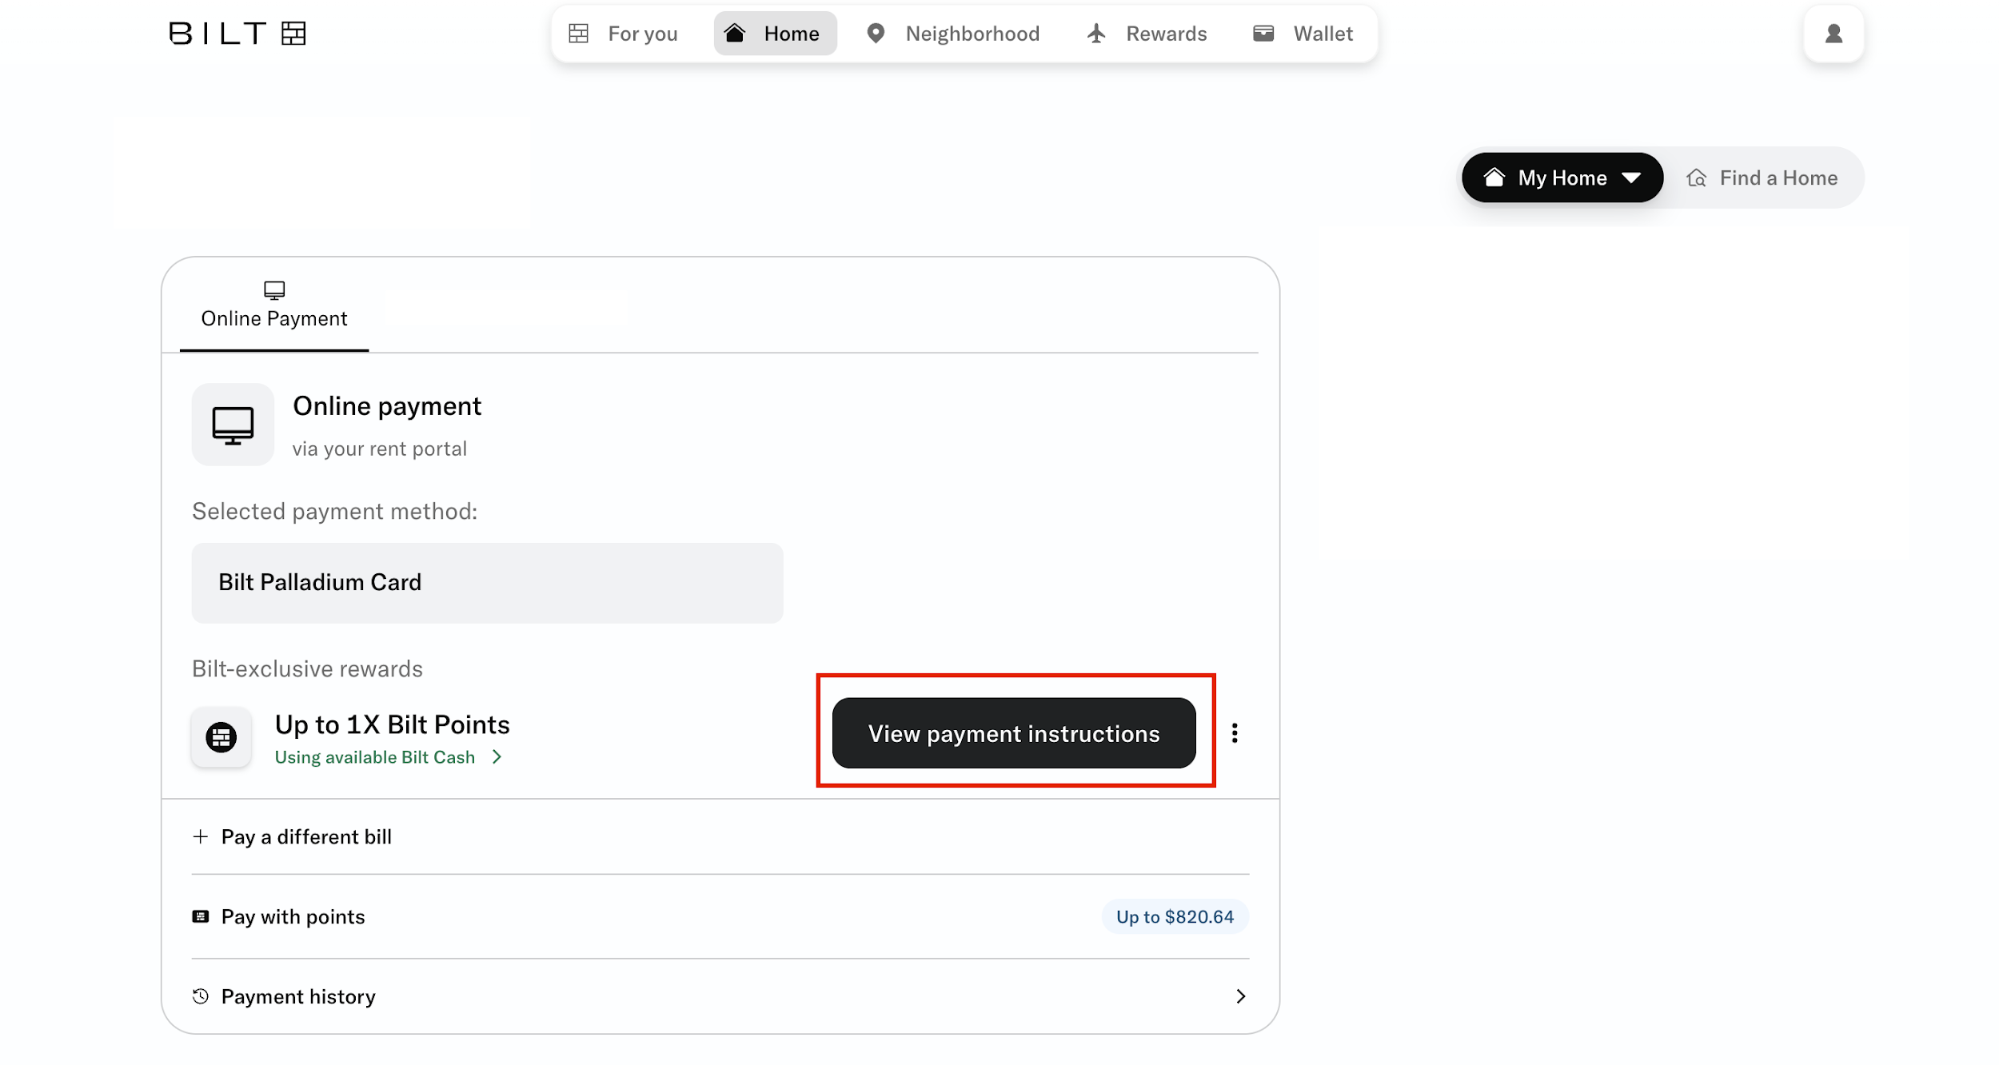Click the Payment history clock icon

click(201, 996)
